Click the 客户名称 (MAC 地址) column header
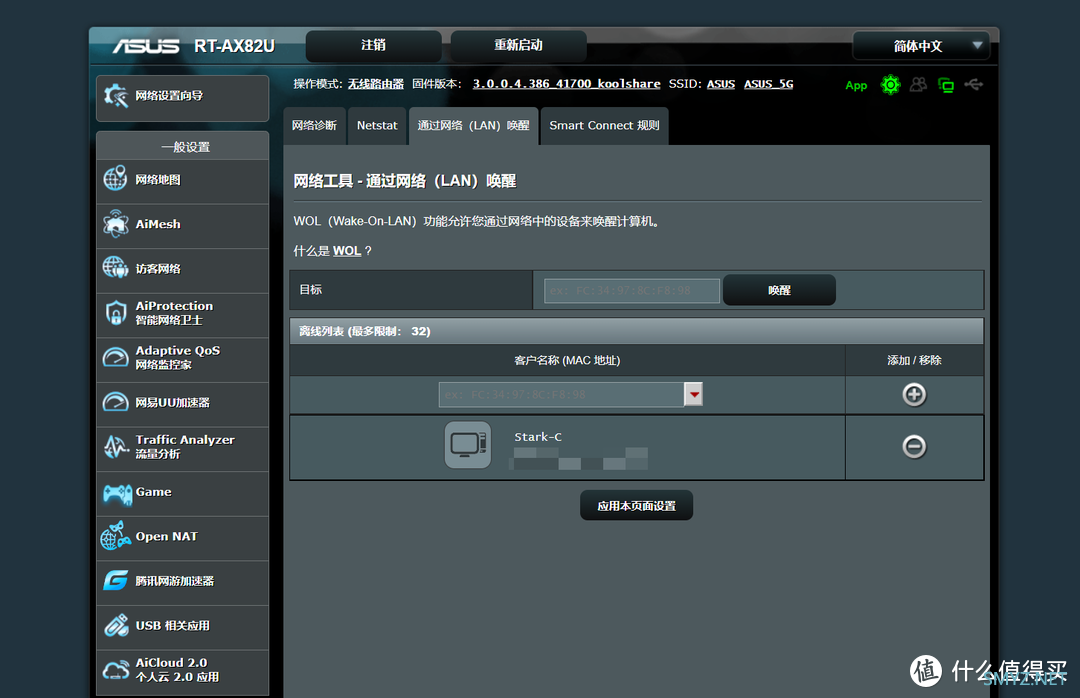Viewport: 1080px width, 698px height. tap(567, 360)
